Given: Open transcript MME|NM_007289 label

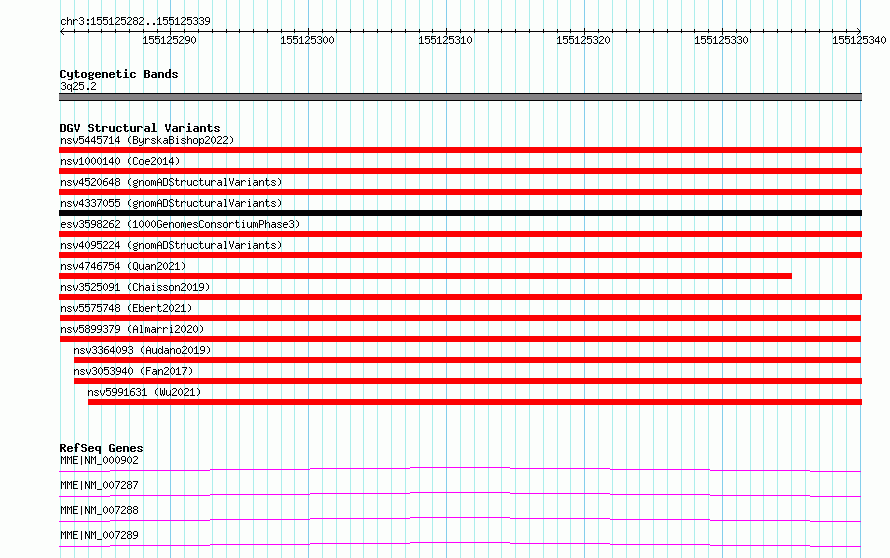Looking at the screenshot, I should (99, 535).
